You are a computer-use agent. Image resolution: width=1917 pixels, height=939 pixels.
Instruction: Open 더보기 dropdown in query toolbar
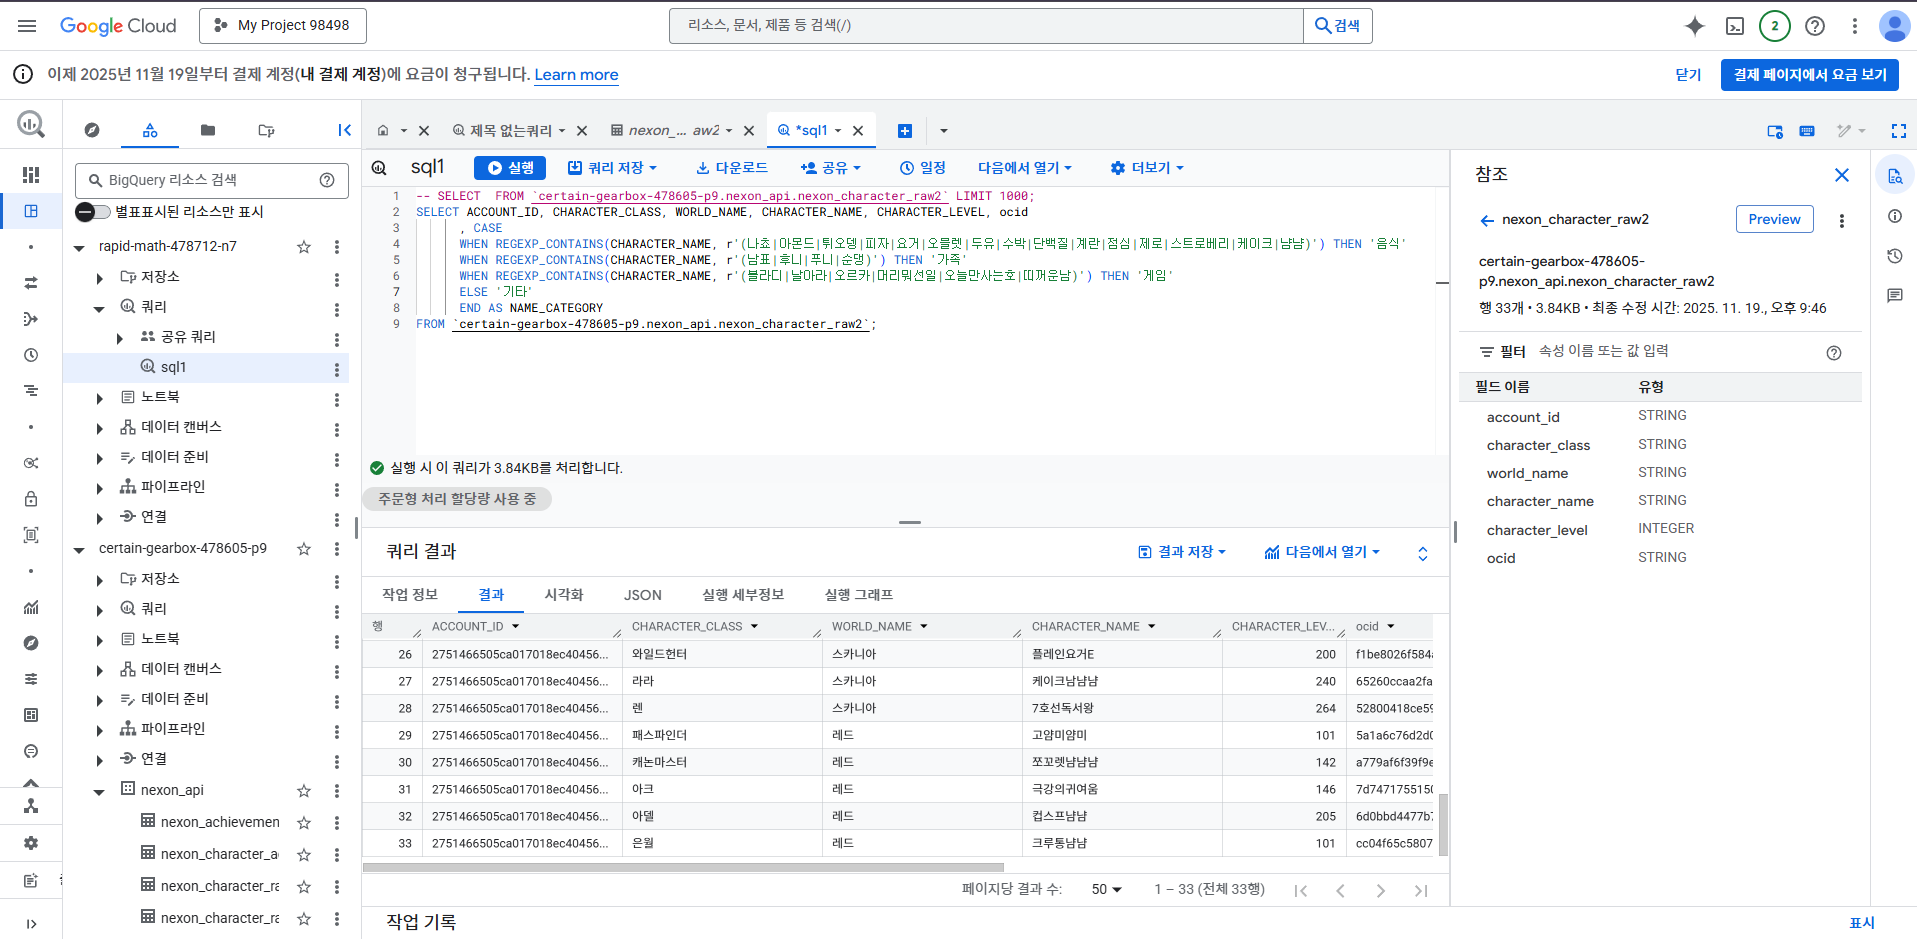[1147, 168]
